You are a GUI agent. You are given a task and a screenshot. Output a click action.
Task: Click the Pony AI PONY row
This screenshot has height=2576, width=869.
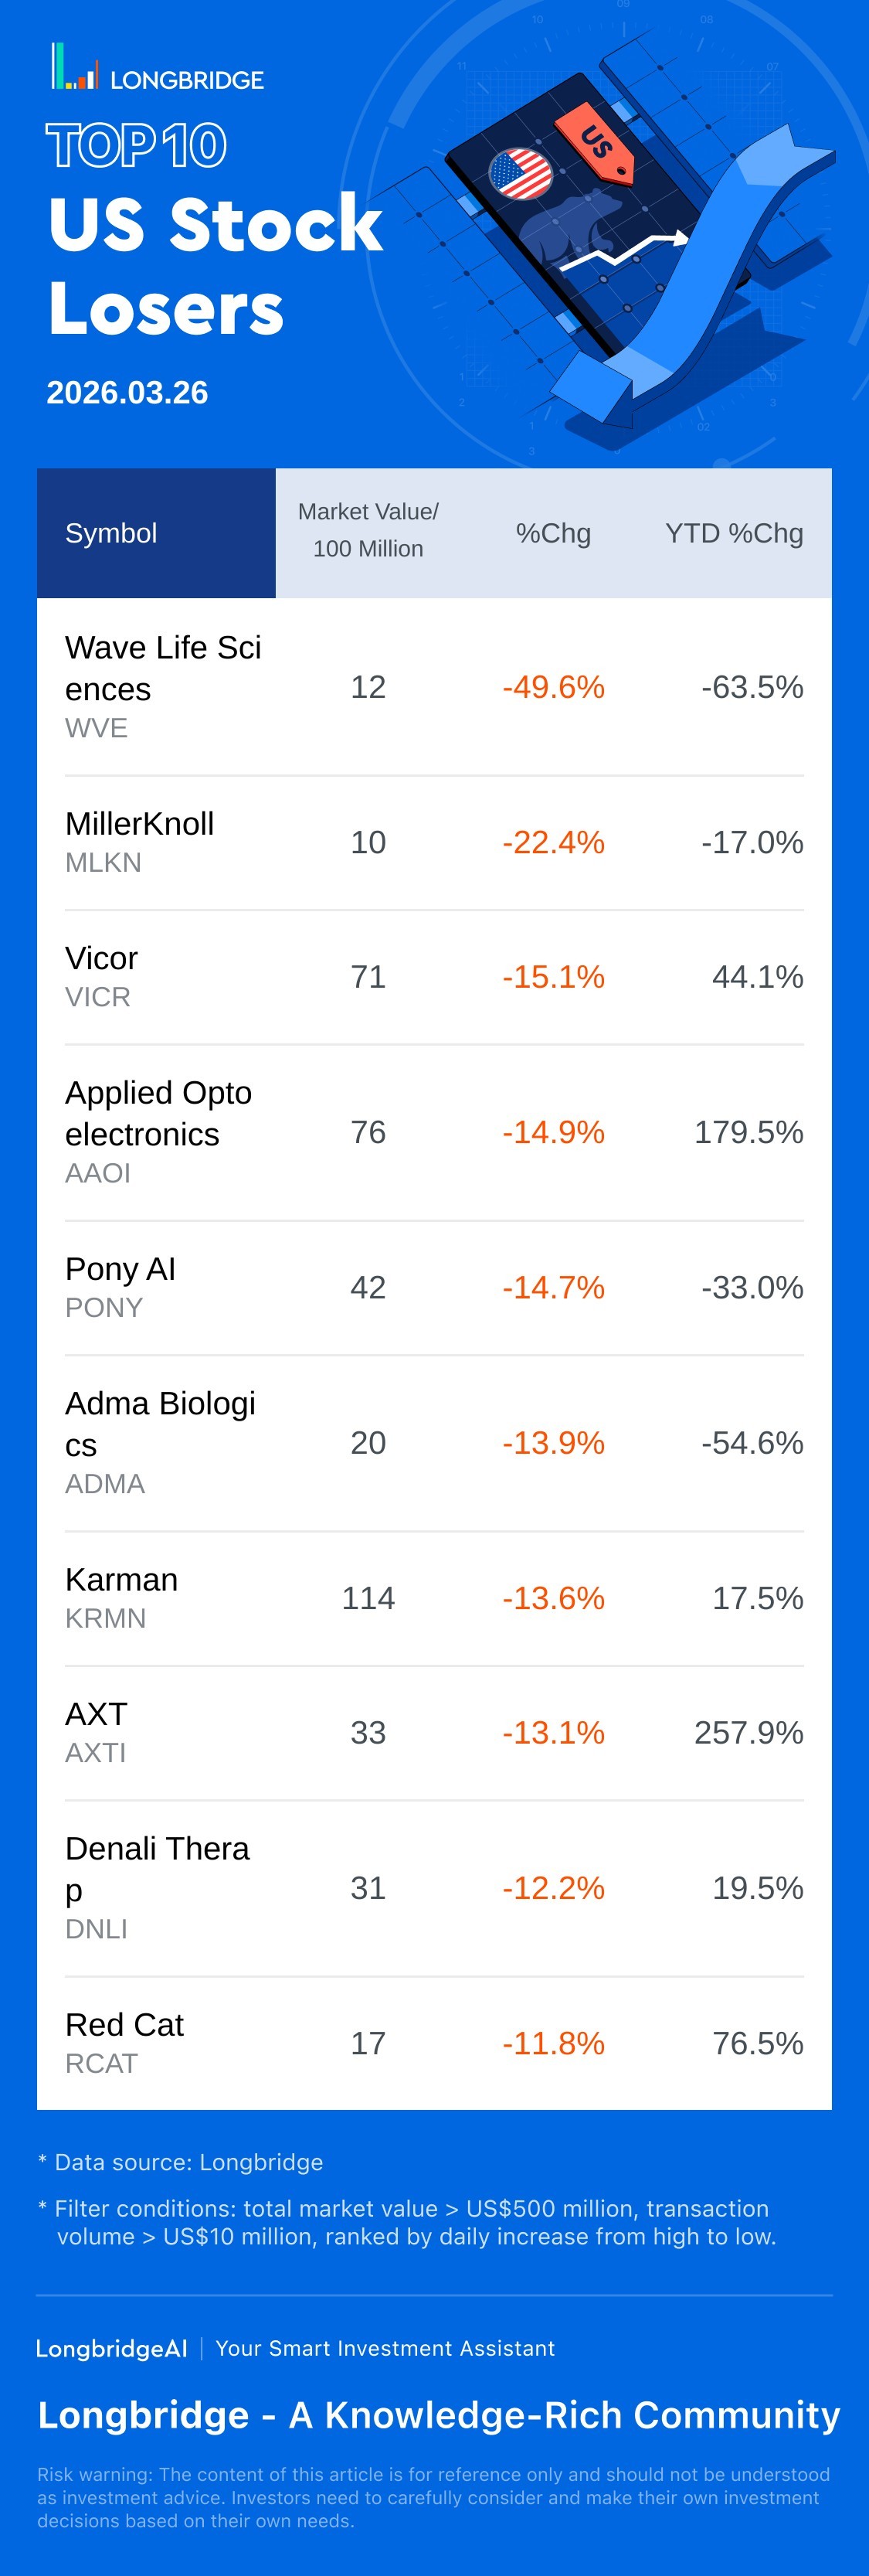[120, 1286]
